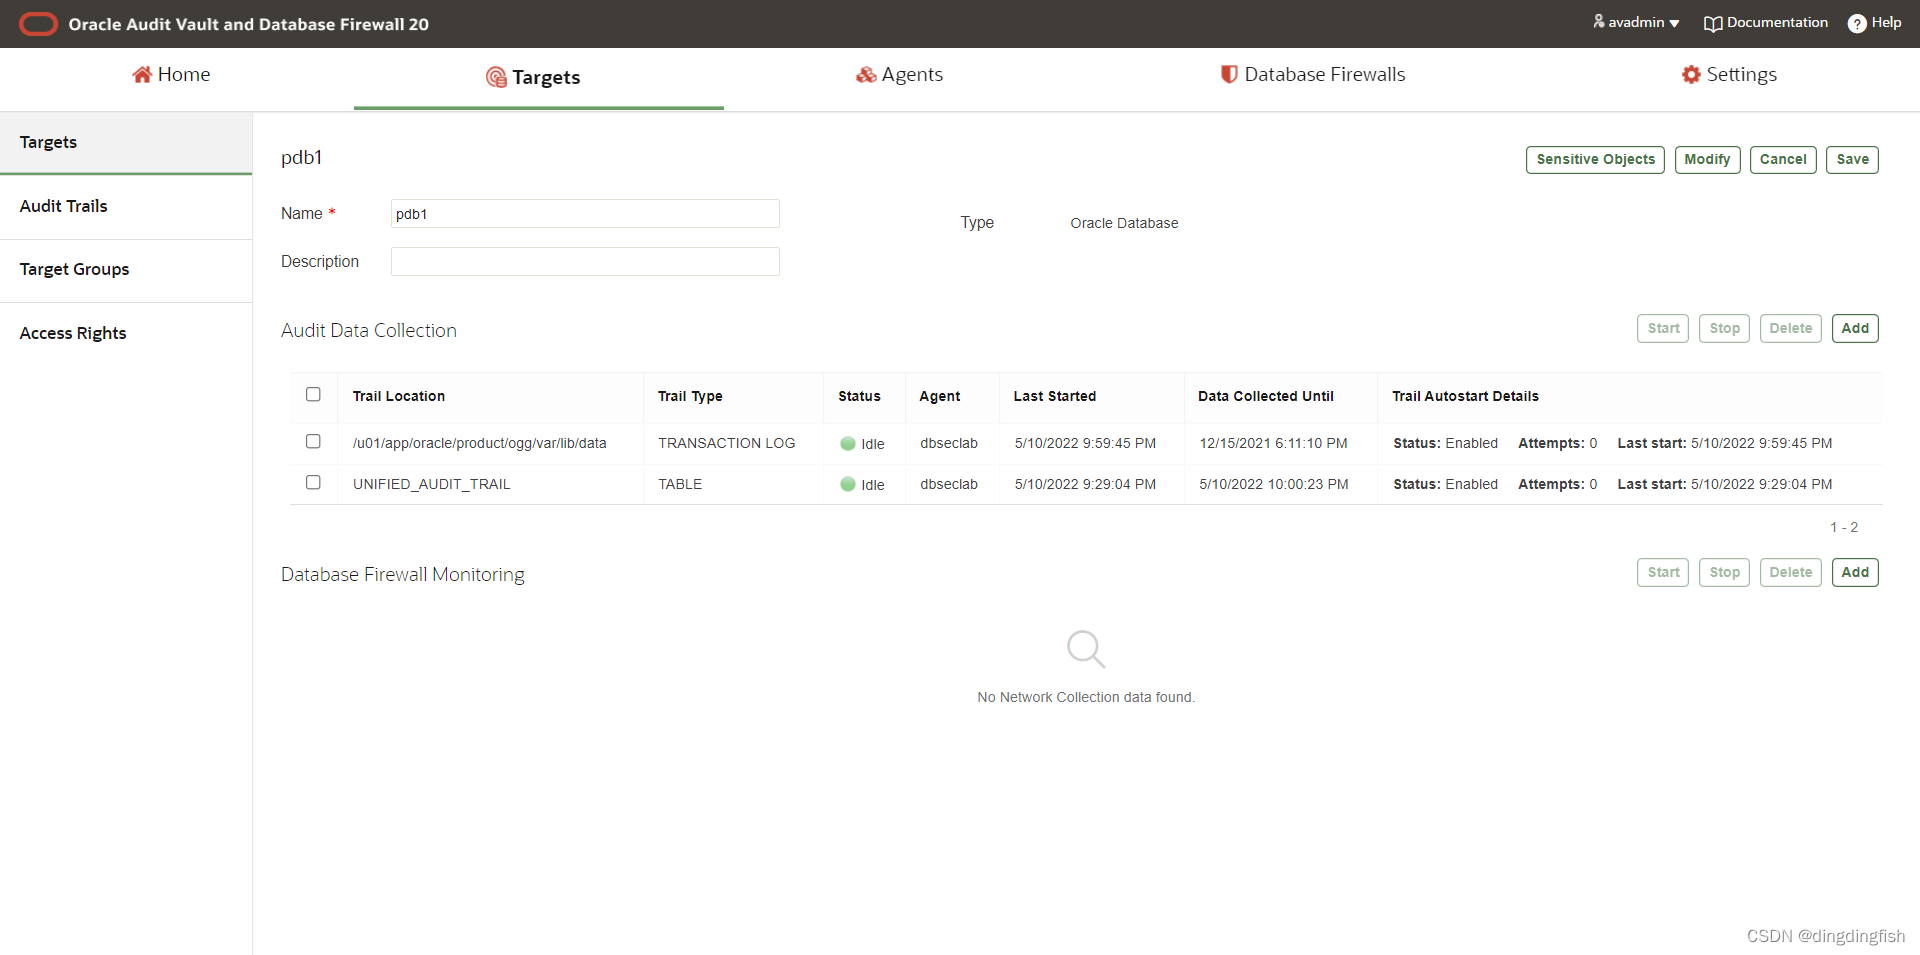
Task: Click the /u01/app/oracle/product/ogg/var/lib/data cell
Action: [x=479, y=444]
